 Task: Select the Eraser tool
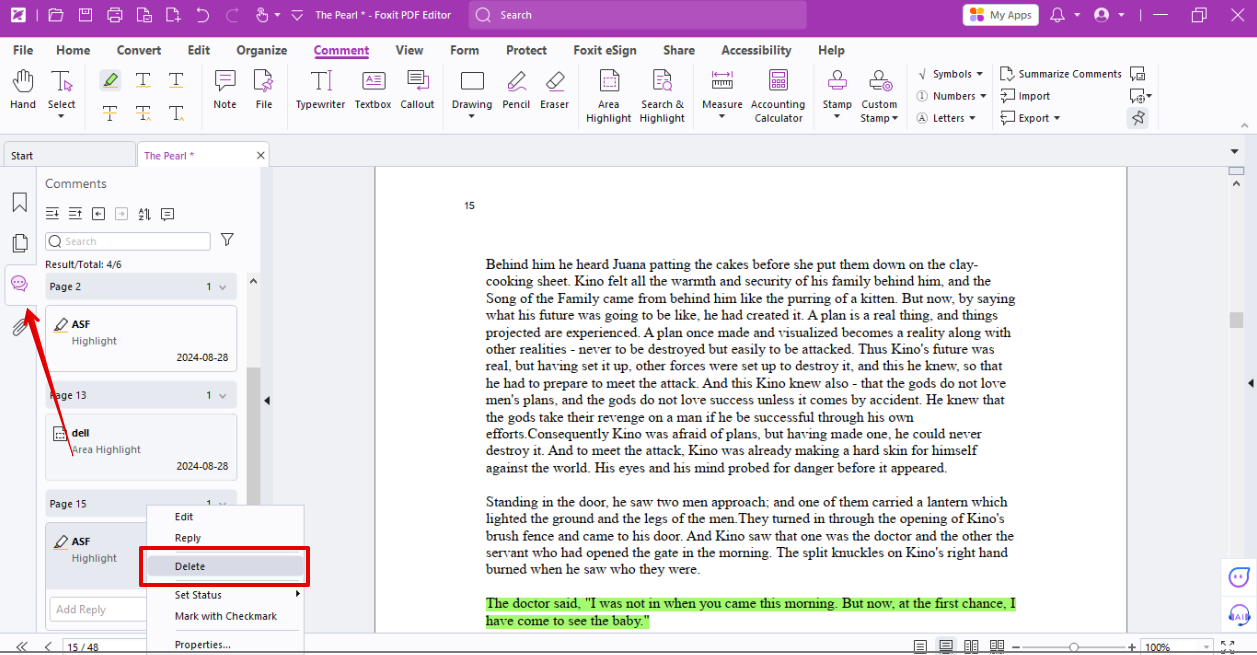(554, 90)
